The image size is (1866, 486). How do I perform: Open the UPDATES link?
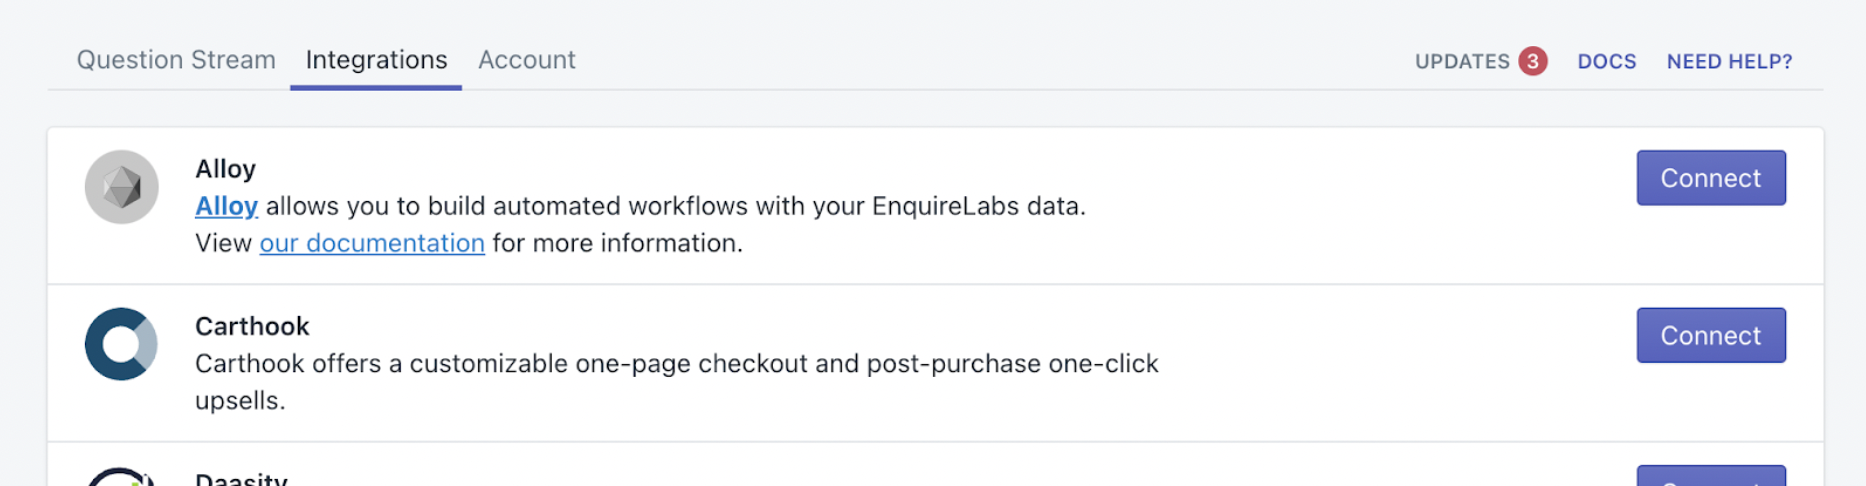(x=1461, y=61)
